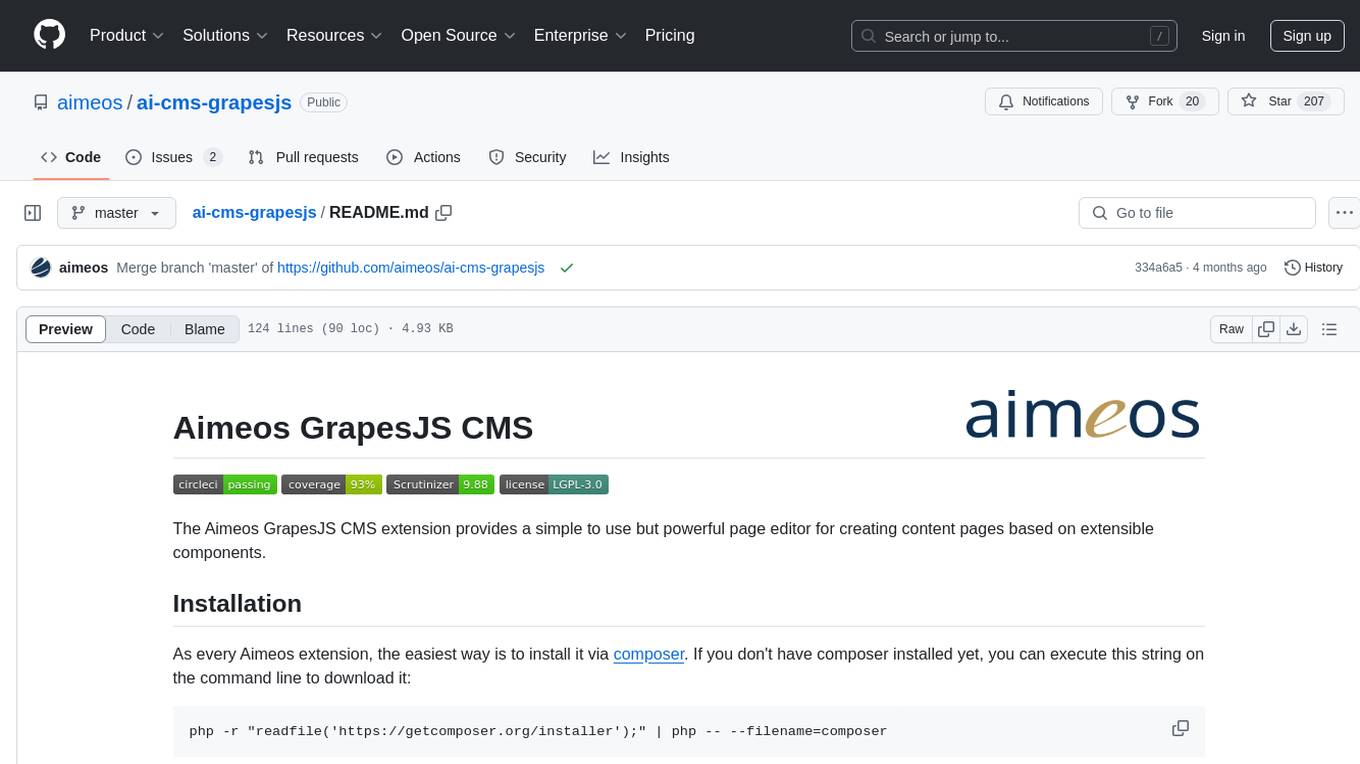The height and width of the screenshot is (764, 1360).
Task: View the commit status check mark
Action: 567,267
